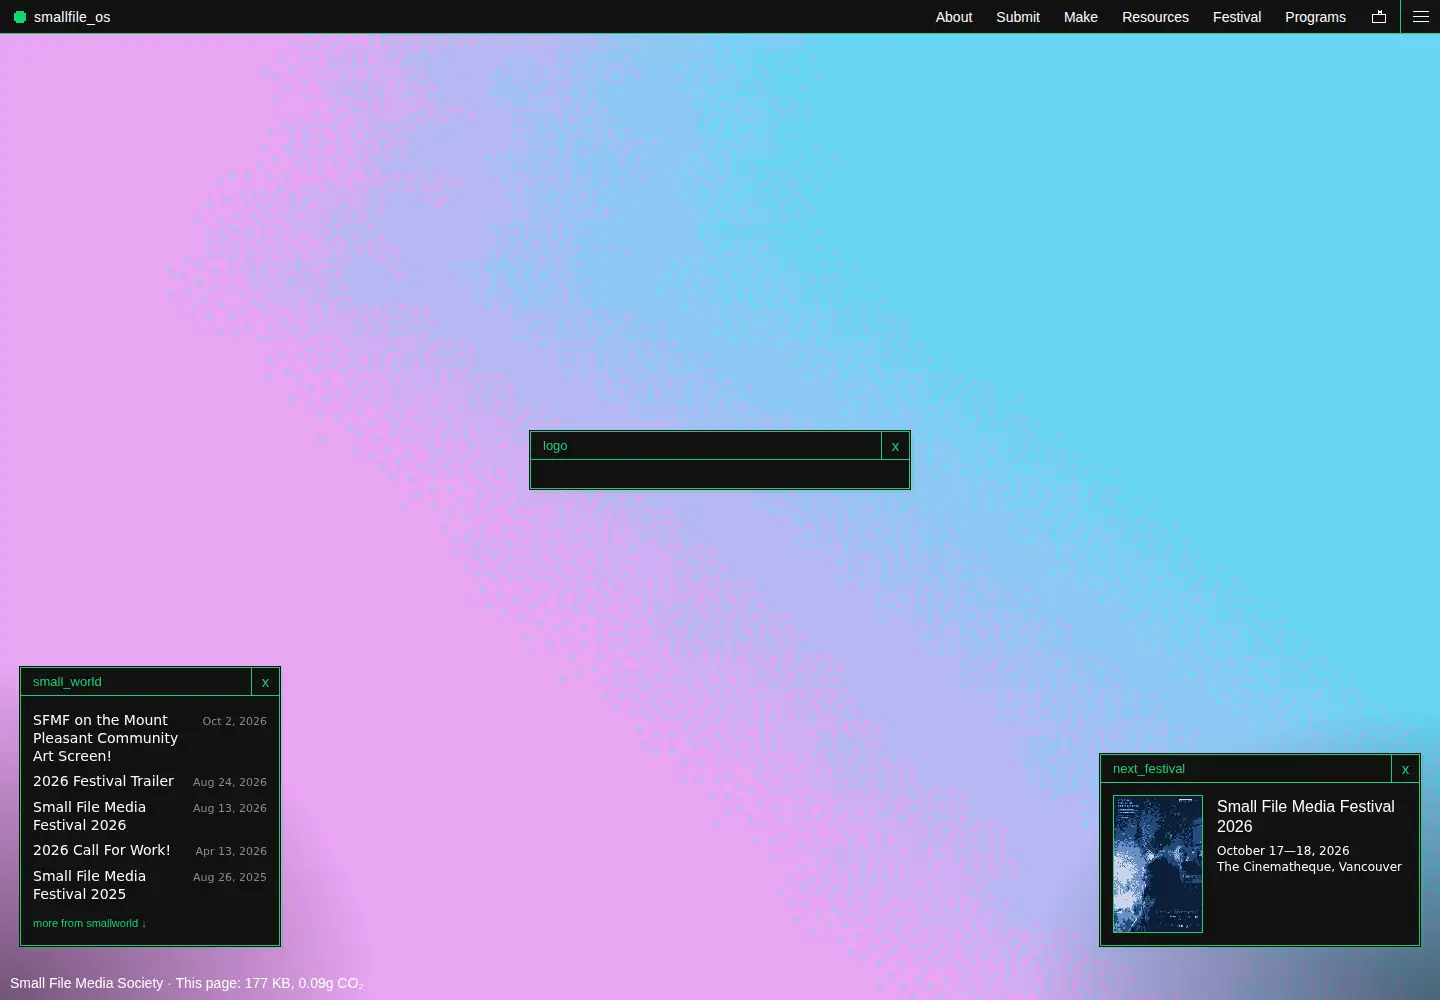
Task: Click the Aug 26, 2025 date
Action: [x=230, y=877]
